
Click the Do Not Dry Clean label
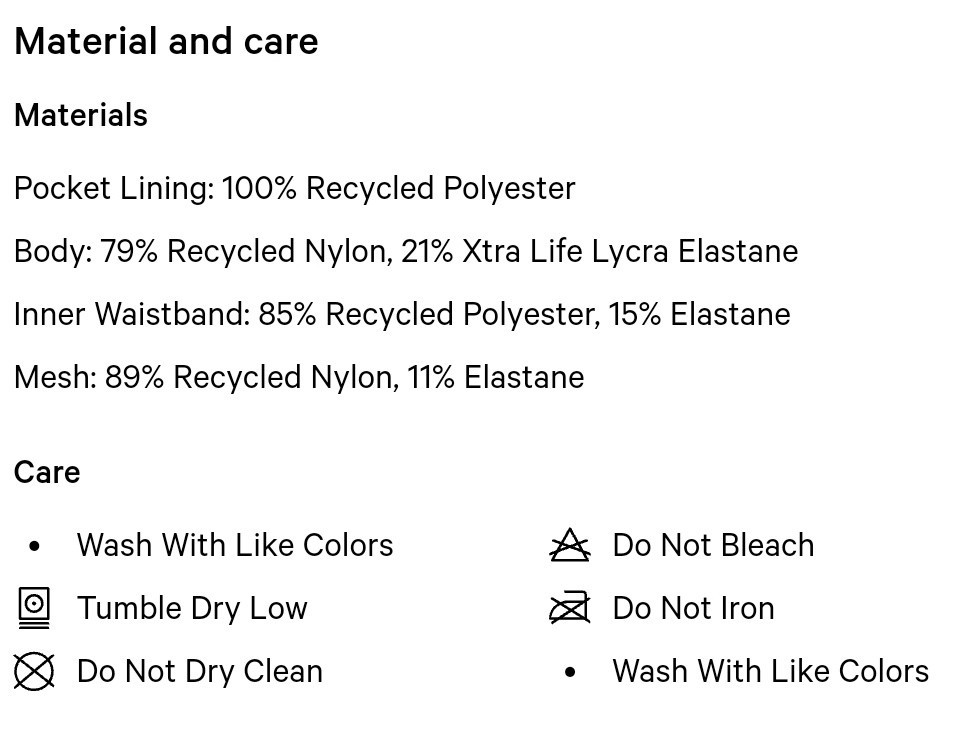[x=200, y=672]
